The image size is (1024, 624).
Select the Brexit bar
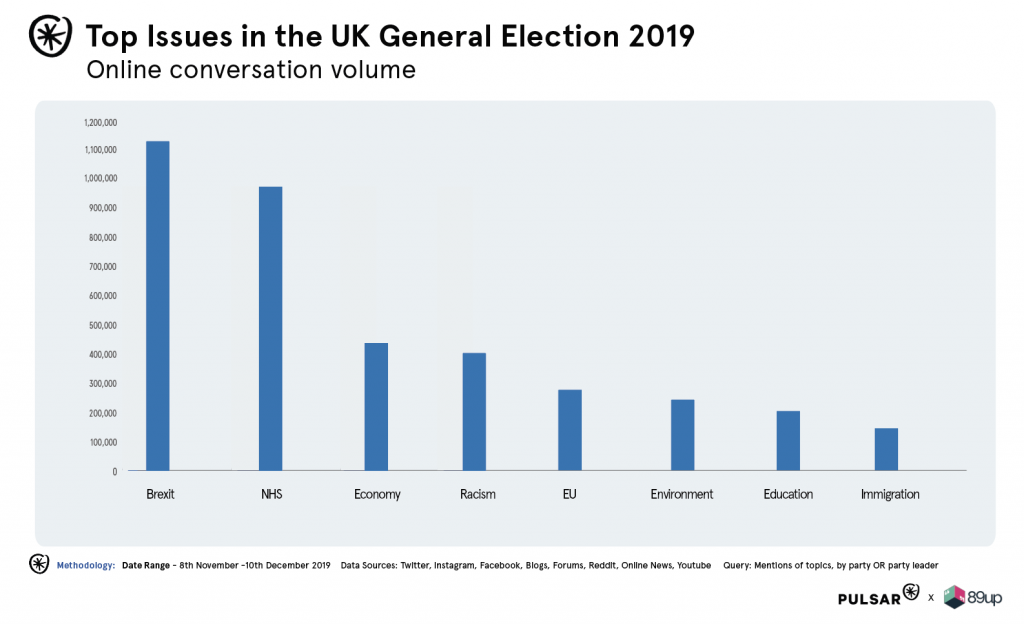(157, 305)
